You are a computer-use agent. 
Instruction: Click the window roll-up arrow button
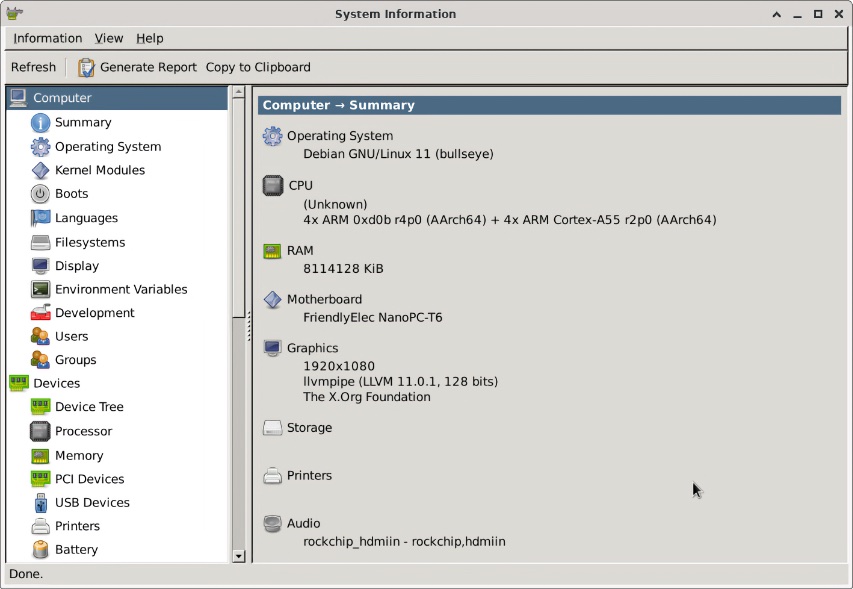777,15
